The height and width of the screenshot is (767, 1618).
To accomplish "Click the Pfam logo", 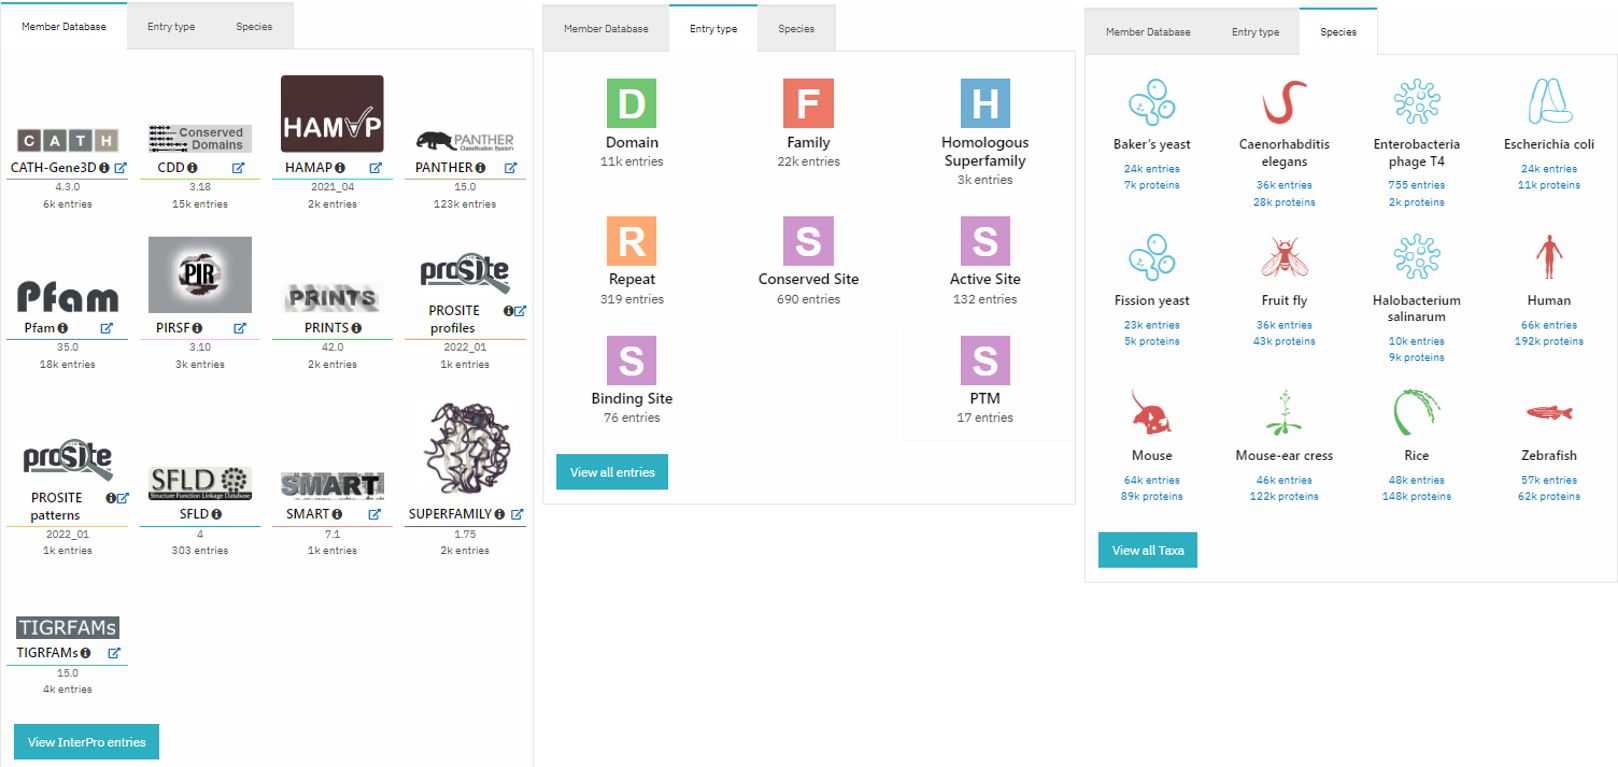I will point(67,297).
